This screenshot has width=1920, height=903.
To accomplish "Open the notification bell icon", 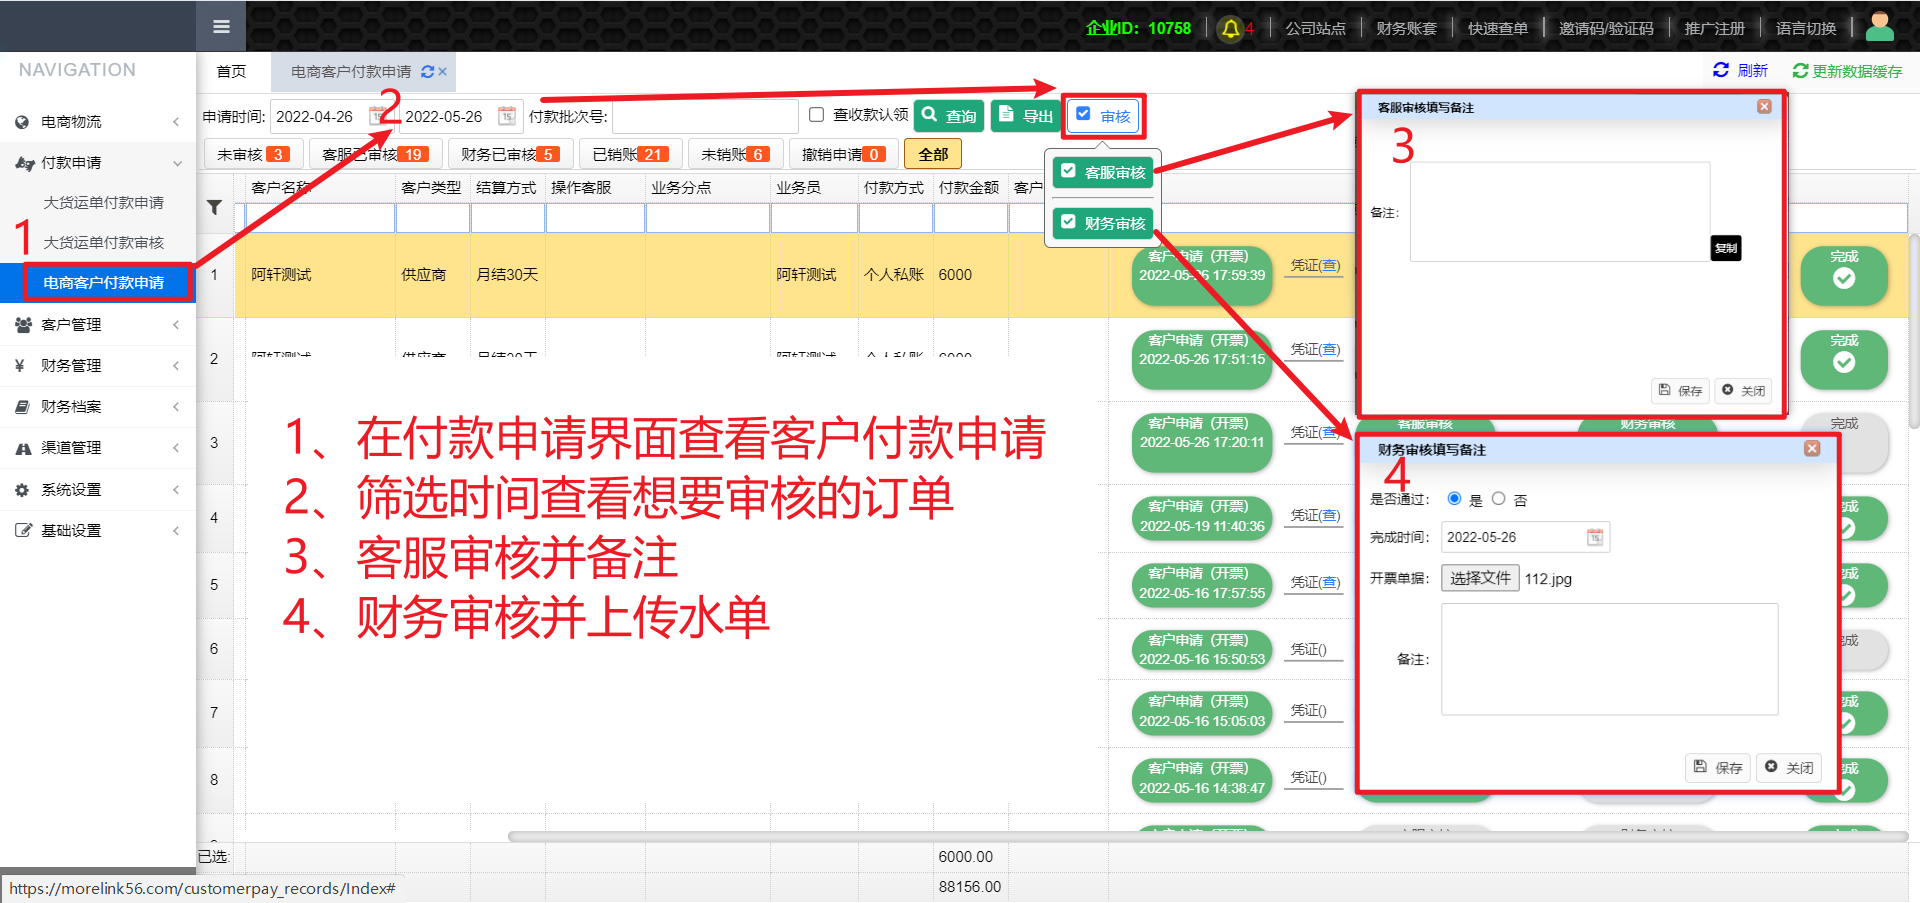I will (1231, 28).
